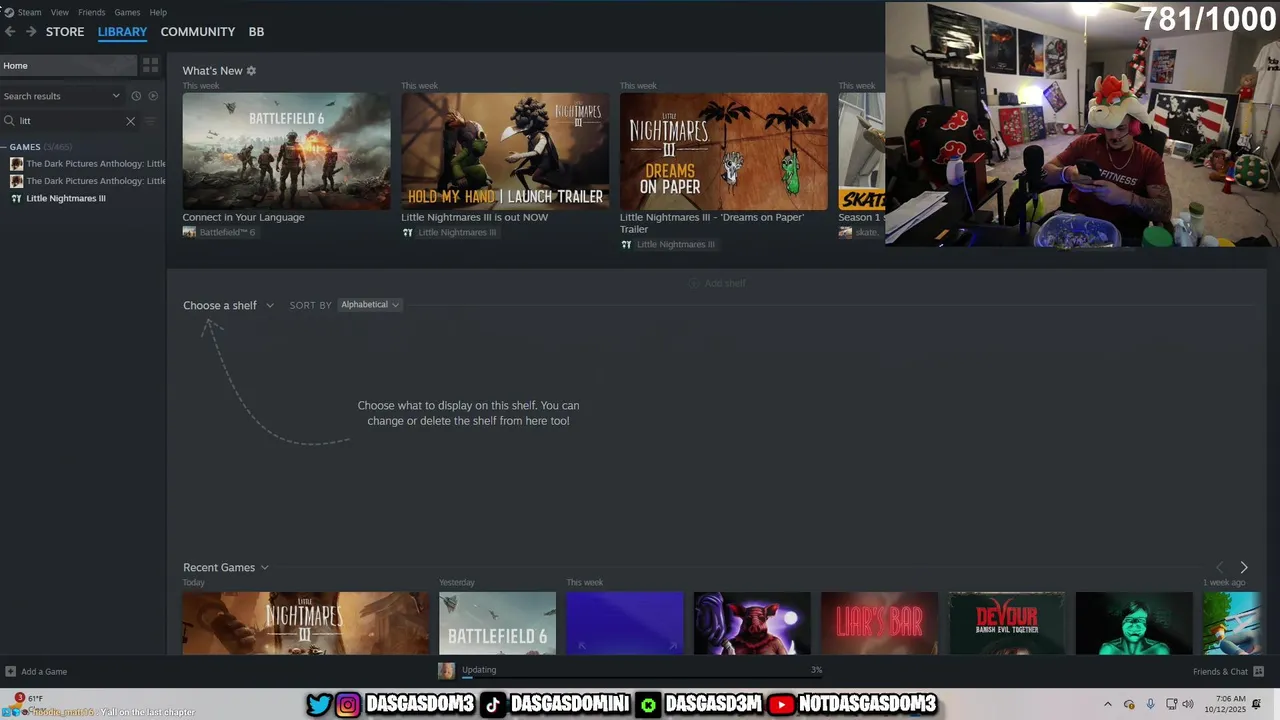
Task: Open Friends & Chat
Action: [x=1228, y=672]
